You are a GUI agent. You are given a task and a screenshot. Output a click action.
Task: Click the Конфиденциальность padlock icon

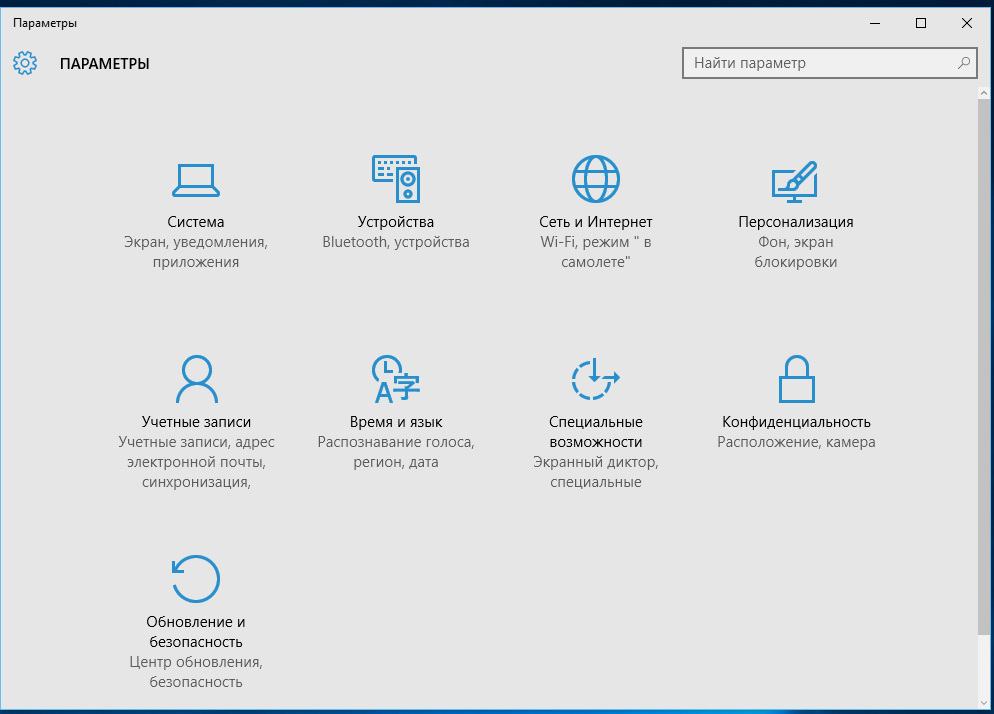pyautogui.click(x=796, y=379)
